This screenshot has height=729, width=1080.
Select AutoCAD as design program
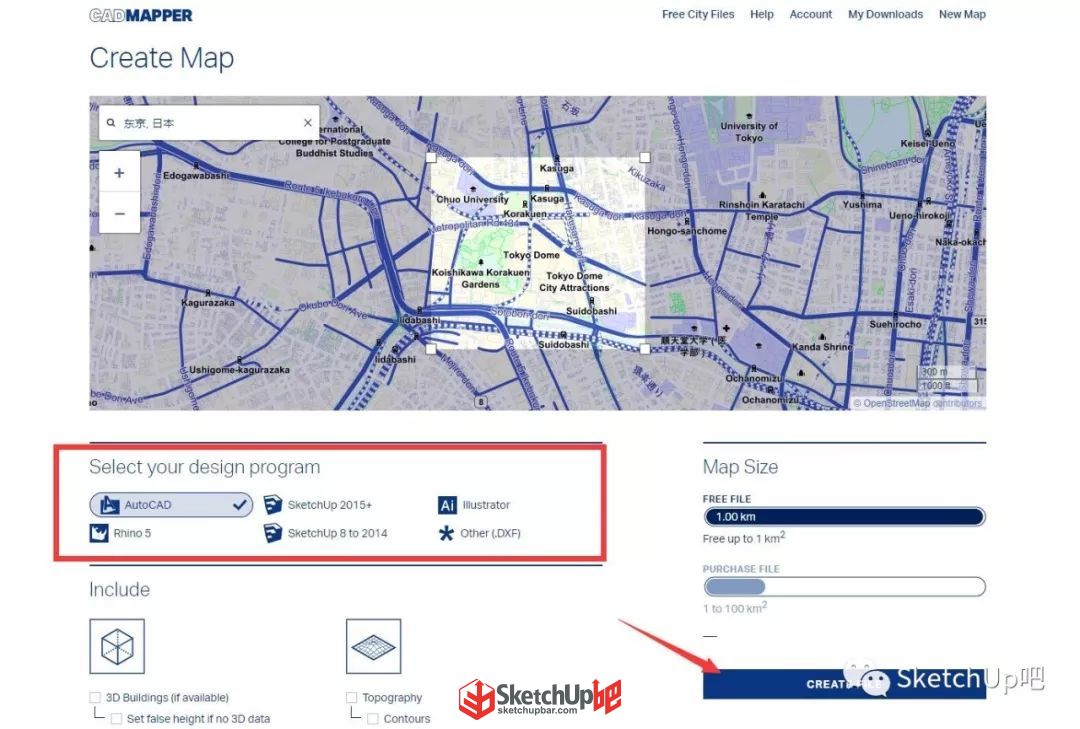pyautogui.click(x=171, y=505)
